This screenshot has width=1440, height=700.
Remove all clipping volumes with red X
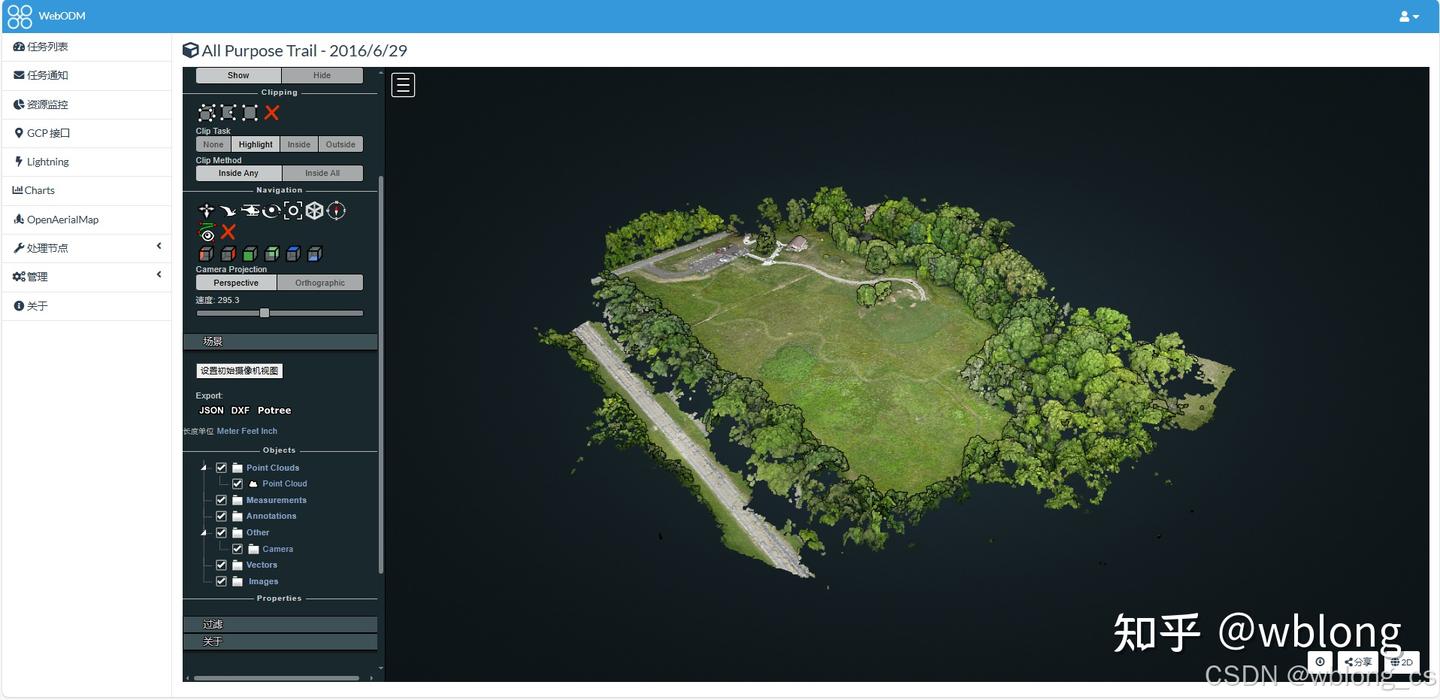[x=272, y=112]
